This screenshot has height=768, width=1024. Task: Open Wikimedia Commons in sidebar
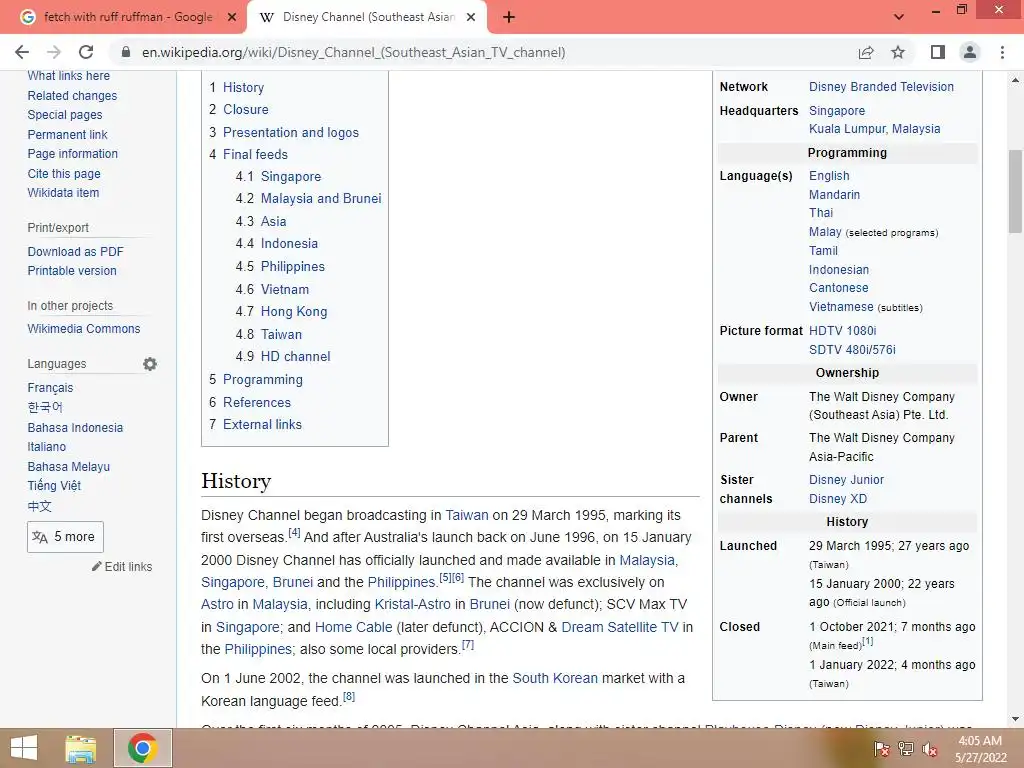[x=84, y=328]
